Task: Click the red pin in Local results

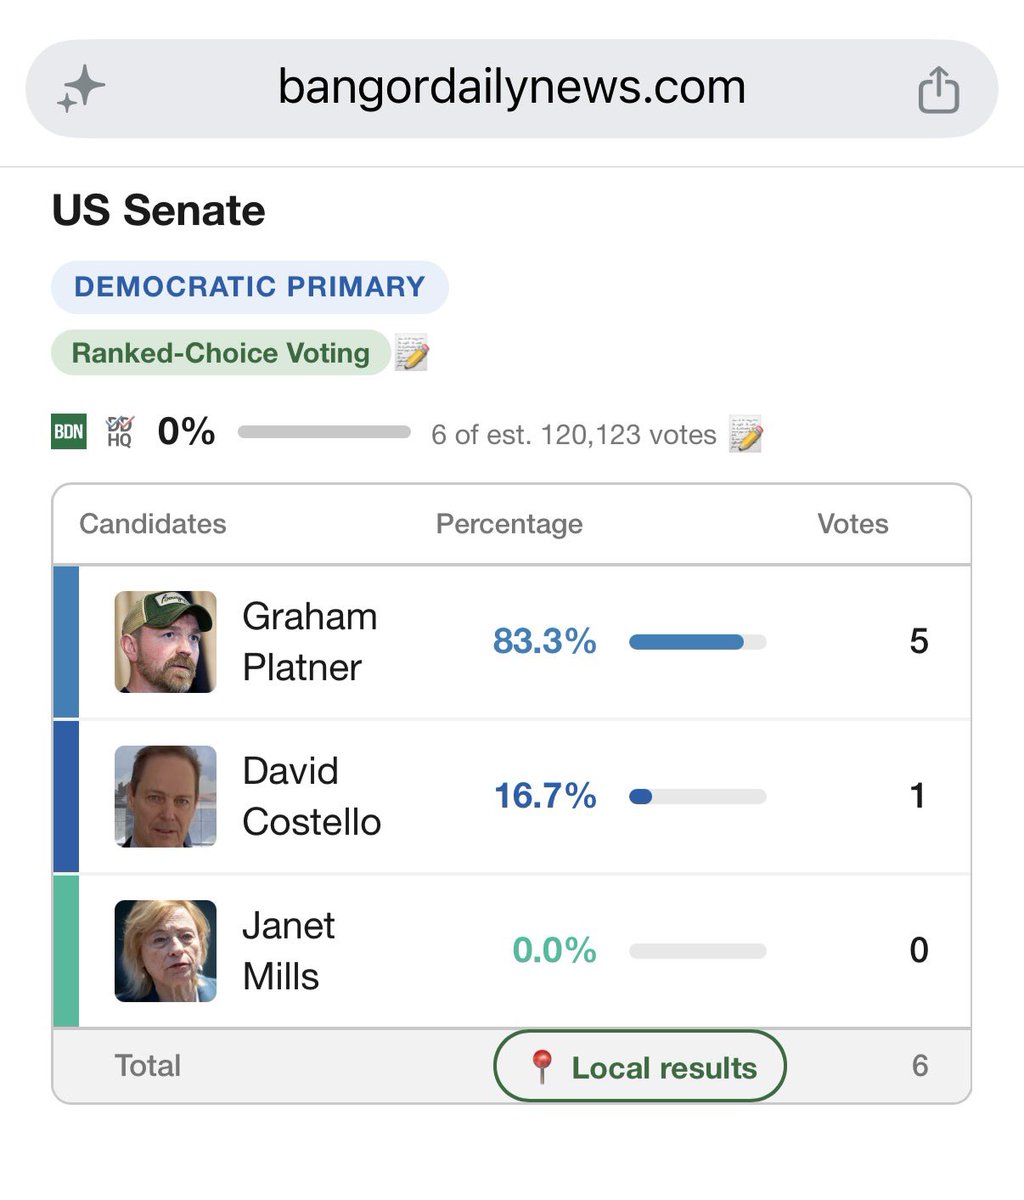Action: click(541, 1067)
